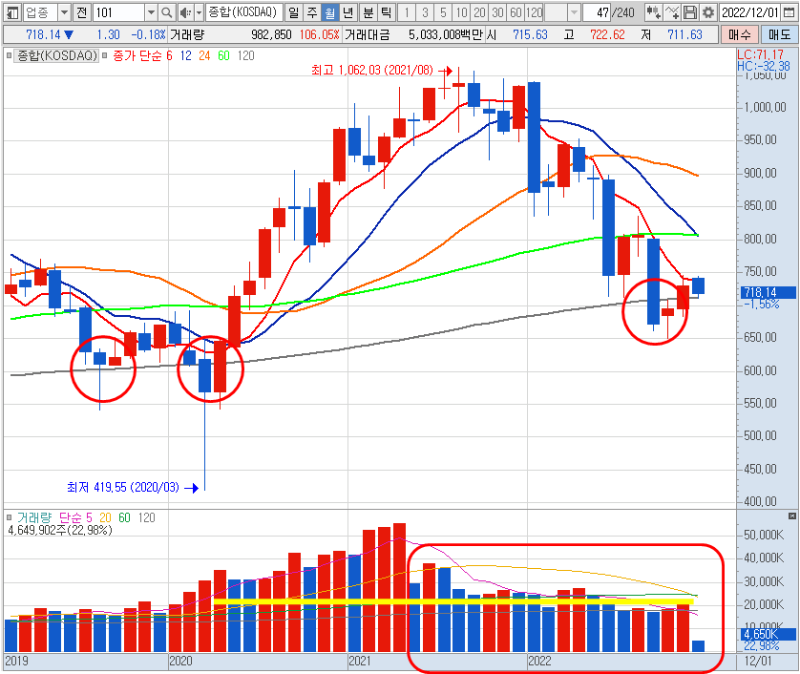Image resolution: width=800 pixels, height=674 pixels.
Task: Switch chart to yearly 년 period
Action: click(x=348, y=12)
